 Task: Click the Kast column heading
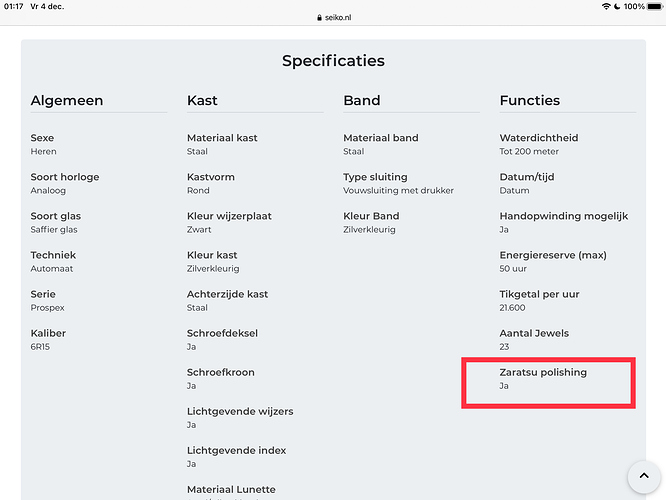[x=202, y=100]
